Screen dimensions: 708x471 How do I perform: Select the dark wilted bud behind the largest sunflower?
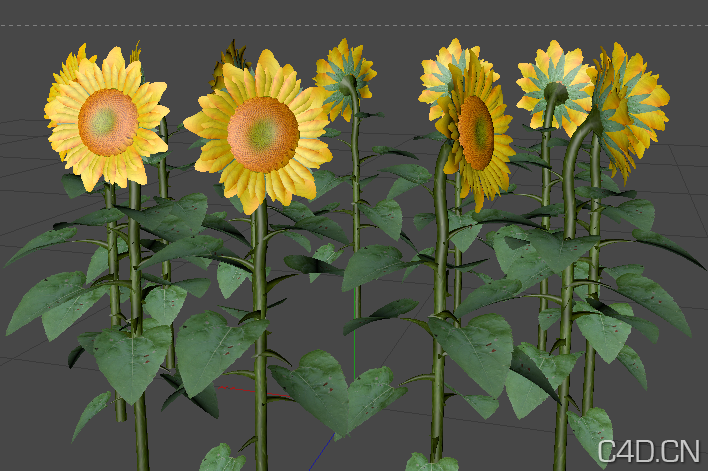pyautogui.click(x=230, y=63)
